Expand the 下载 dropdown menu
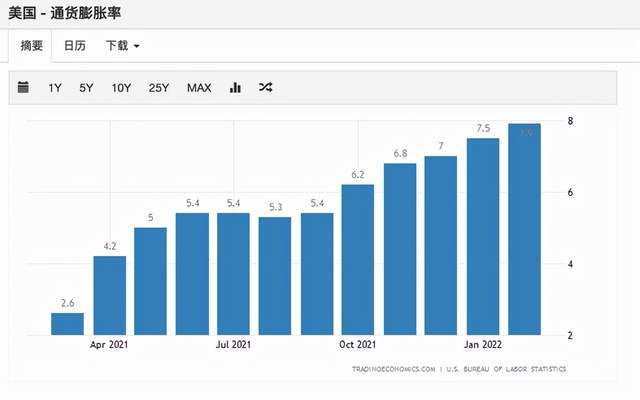This screenshot has width=640, height=400. [122, 46]
